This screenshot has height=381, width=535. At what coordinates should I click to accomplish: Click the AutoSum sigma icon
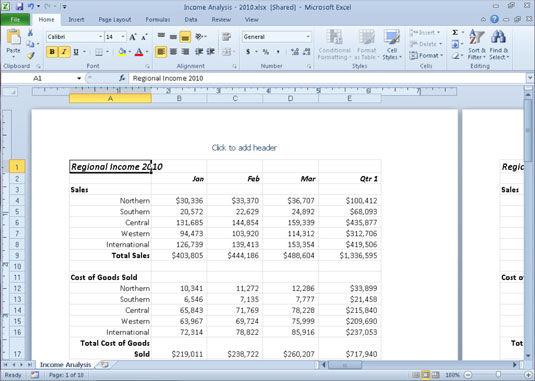tap(455, 32)
